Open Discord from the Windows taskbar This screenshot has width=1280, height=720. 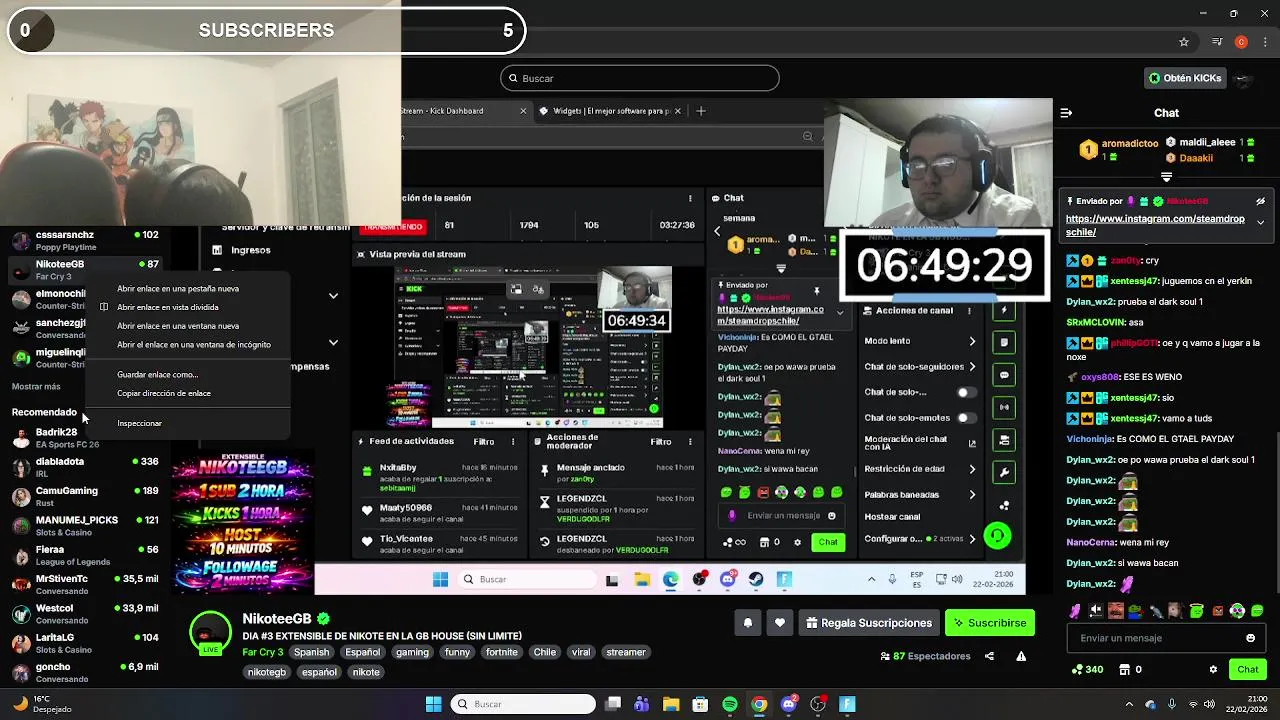[x=789, y=705]
